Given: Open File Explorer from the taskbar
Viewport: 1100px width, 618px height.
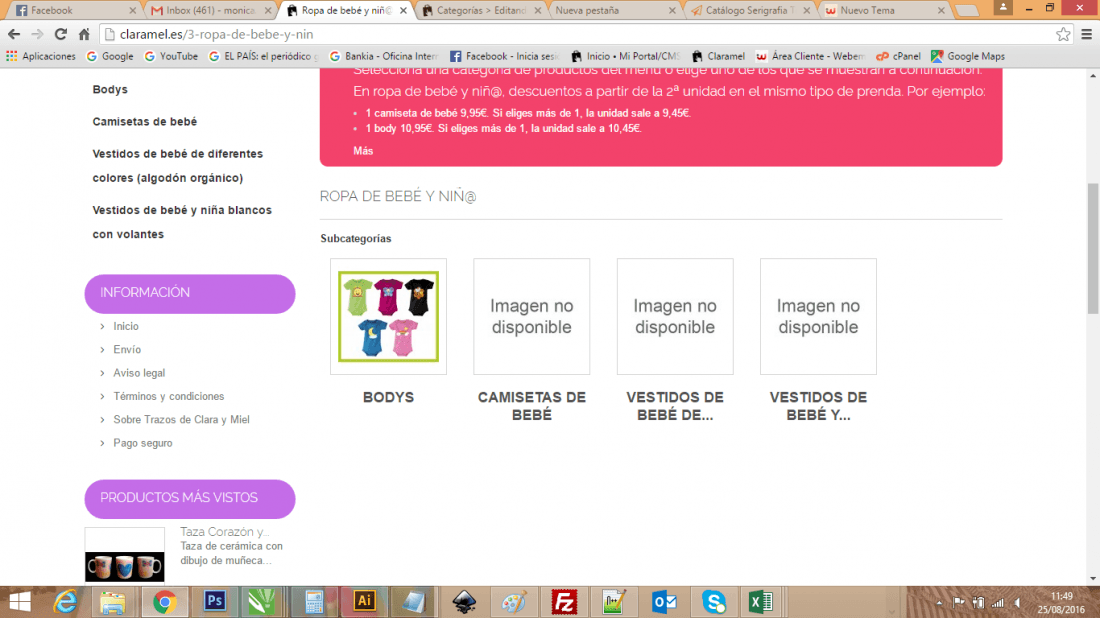Looking at the screenshot, I should pos(112,602).
